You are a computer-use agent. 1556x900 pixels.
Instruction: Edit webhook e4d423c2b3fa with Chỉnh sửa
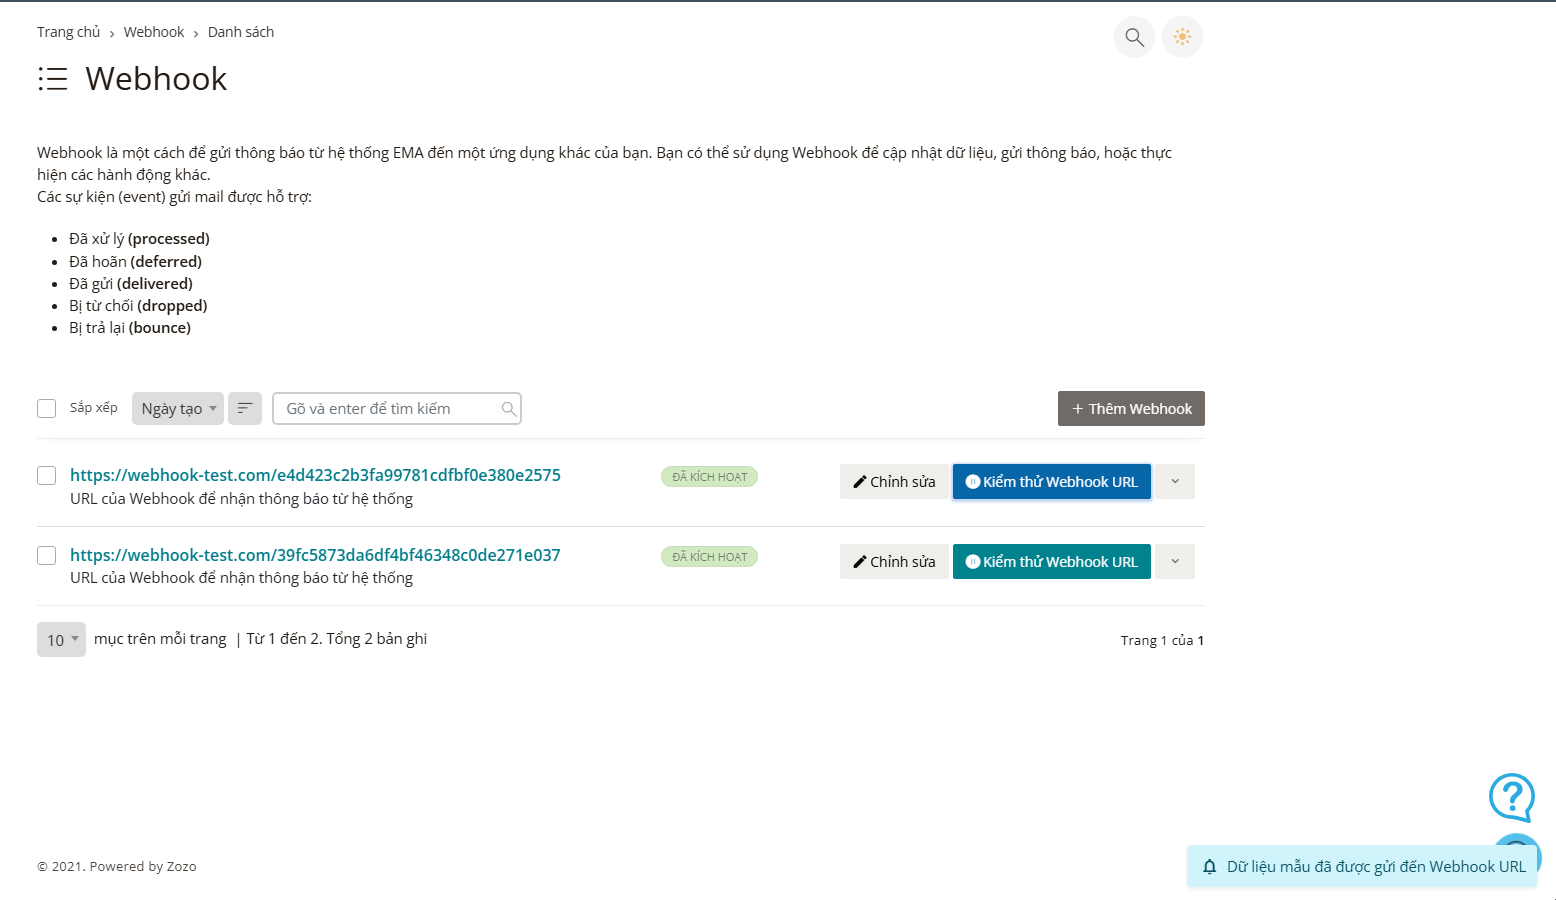coord(894,481)
